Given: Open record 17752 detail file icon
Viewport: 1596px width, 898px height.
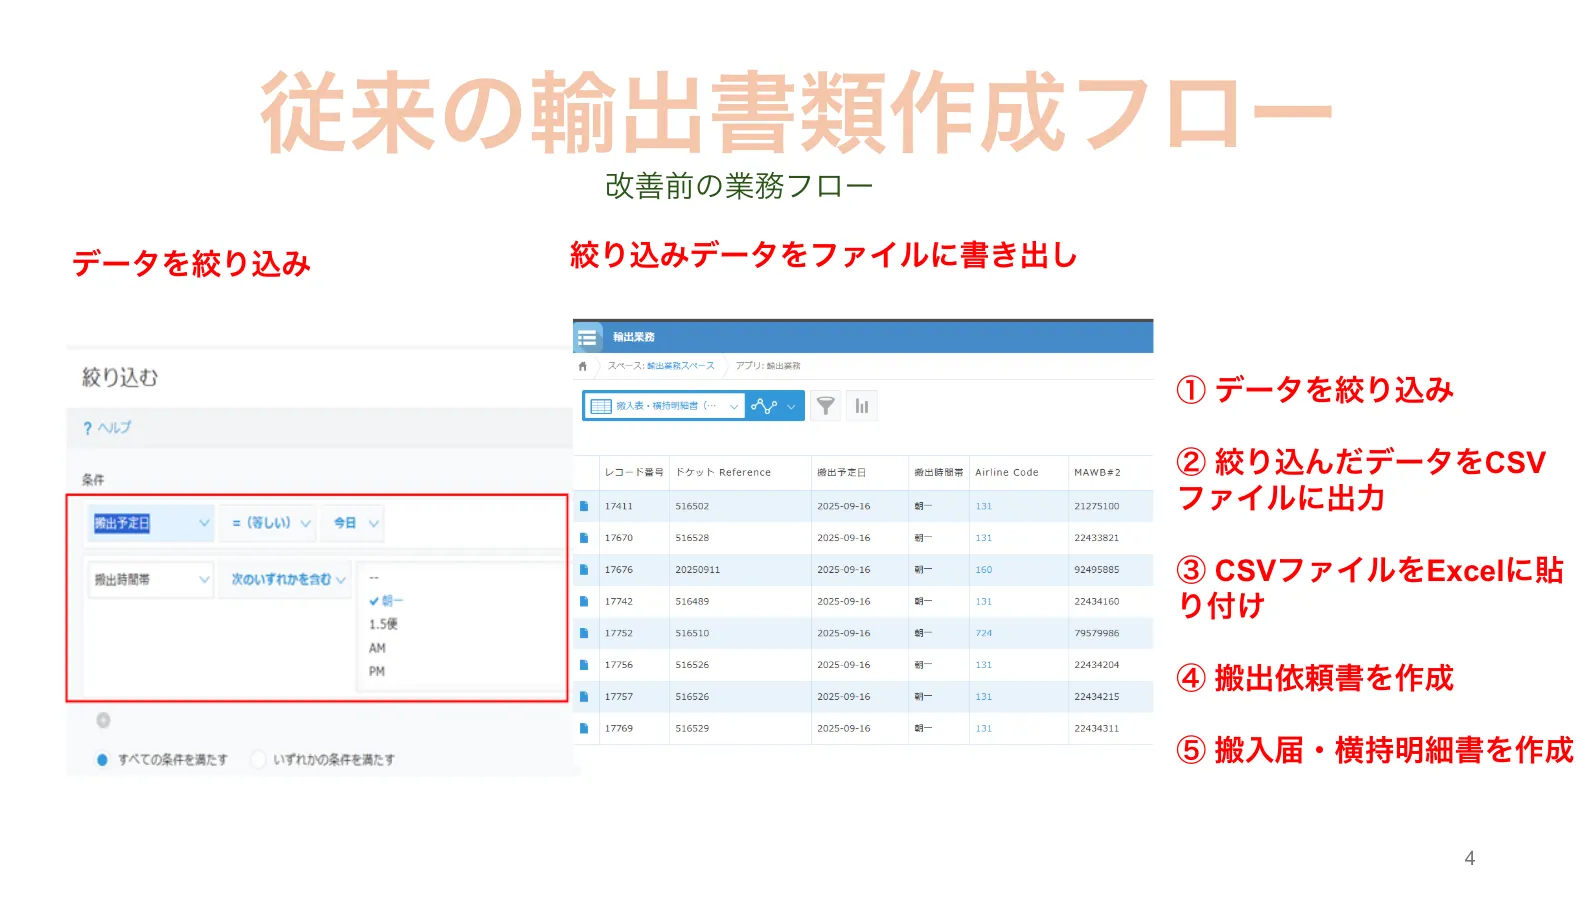Looking at the screenshot, I should pos(584,633).
